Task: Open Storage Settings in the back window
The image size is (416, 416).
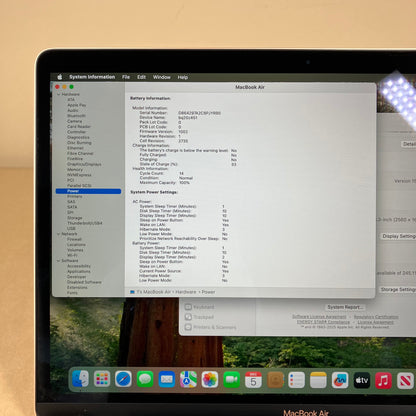Action: tap(397, 290)
